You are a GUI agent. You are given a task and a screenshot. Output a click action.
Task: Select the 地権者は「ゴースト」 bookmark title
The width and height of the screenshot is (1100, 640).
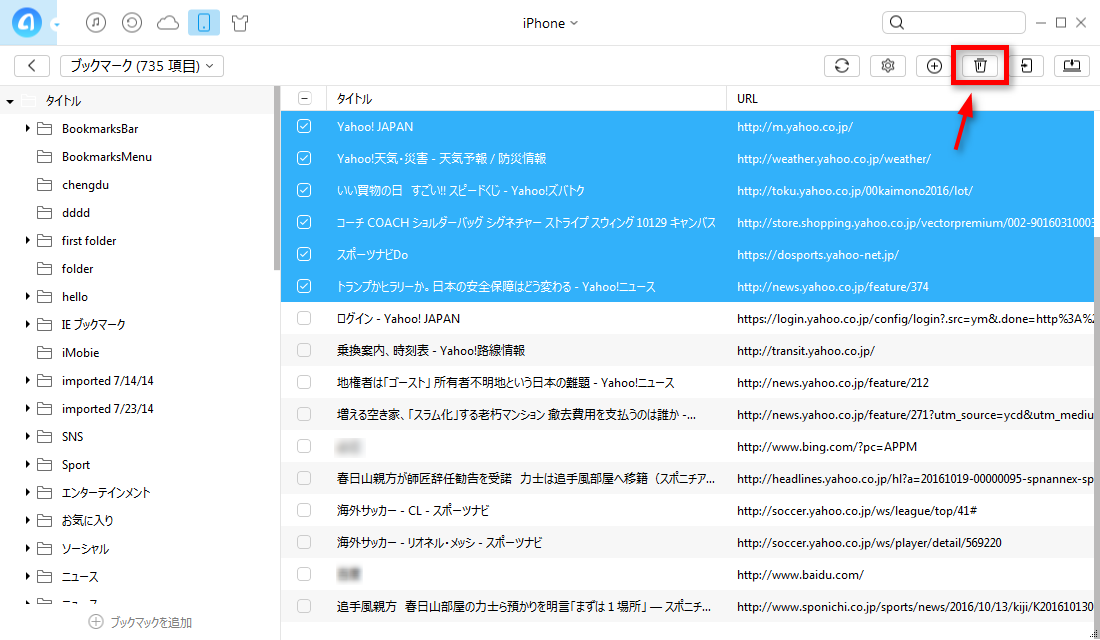point(505,382)
